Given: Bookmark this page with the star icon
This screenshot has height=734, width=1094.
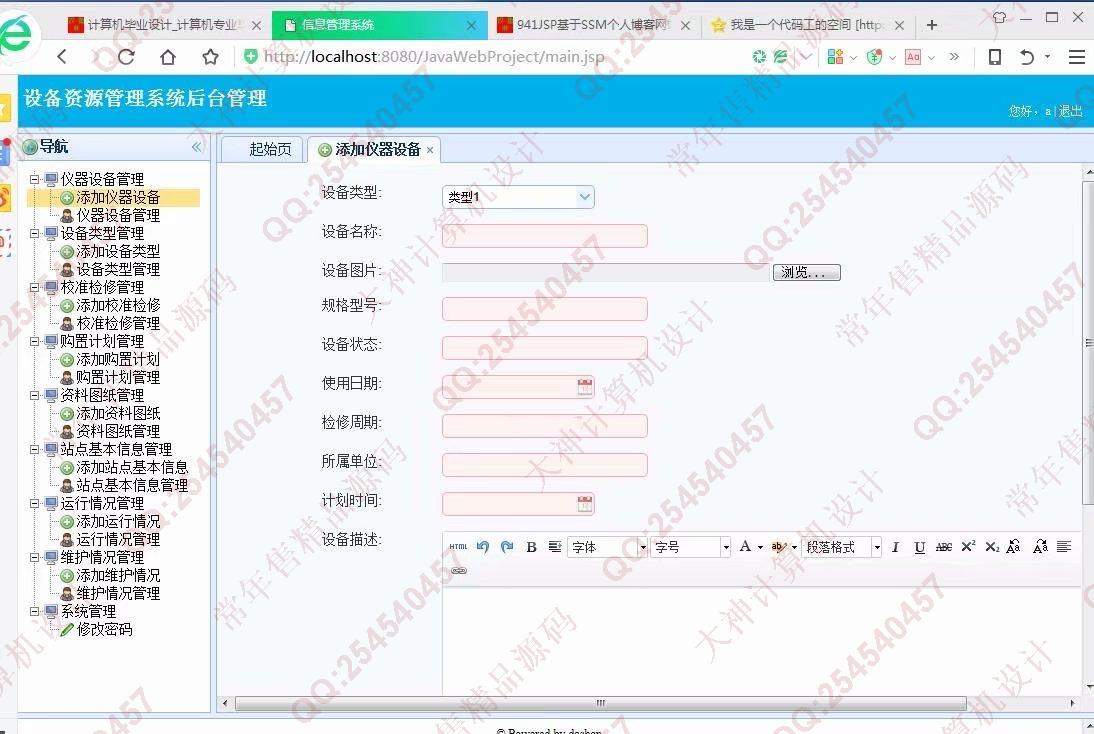Looking at the screenshot, I should coord(210,57).
